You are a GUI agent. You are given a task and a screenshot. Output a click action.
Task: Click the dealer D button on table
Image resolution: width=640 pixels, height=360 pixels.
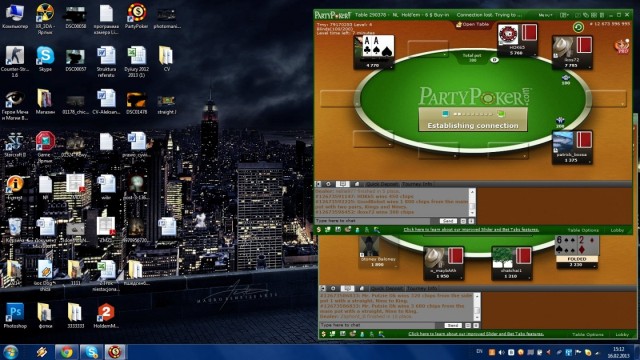(494, 60)
